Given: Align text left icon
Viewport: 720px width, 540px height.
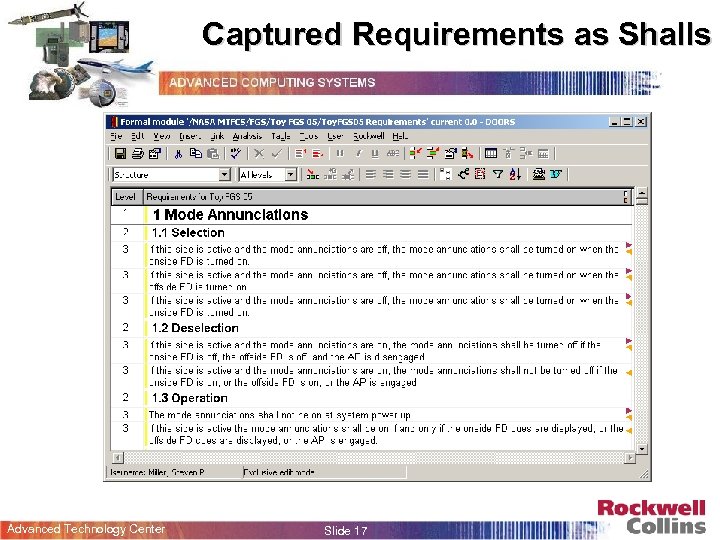Looking at the screenshot, I should tap(371, 174).
